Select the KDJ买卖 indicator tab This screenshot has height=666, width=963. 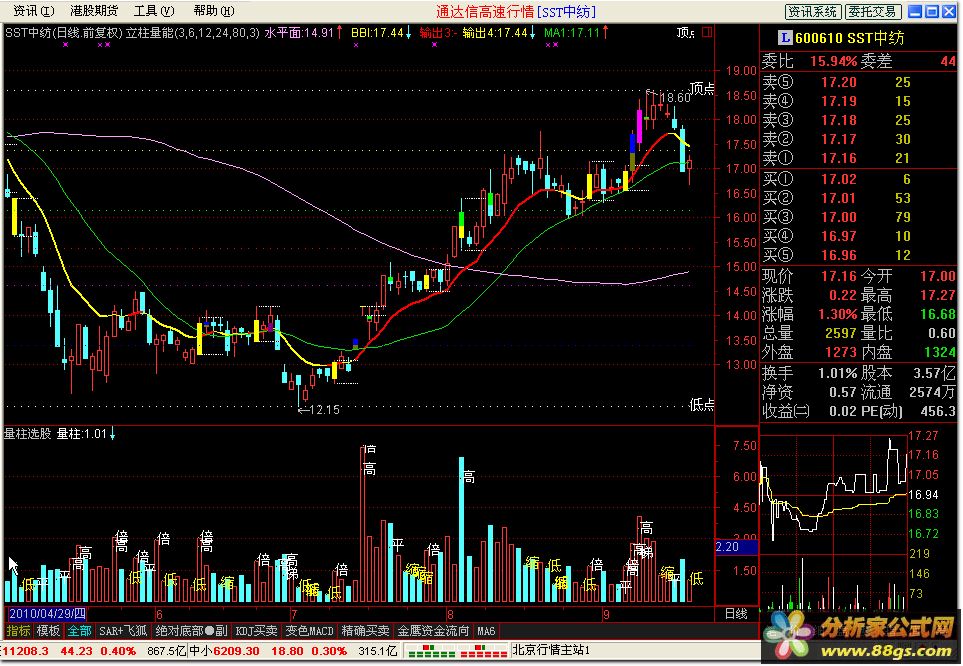click(x=256, y=631)
